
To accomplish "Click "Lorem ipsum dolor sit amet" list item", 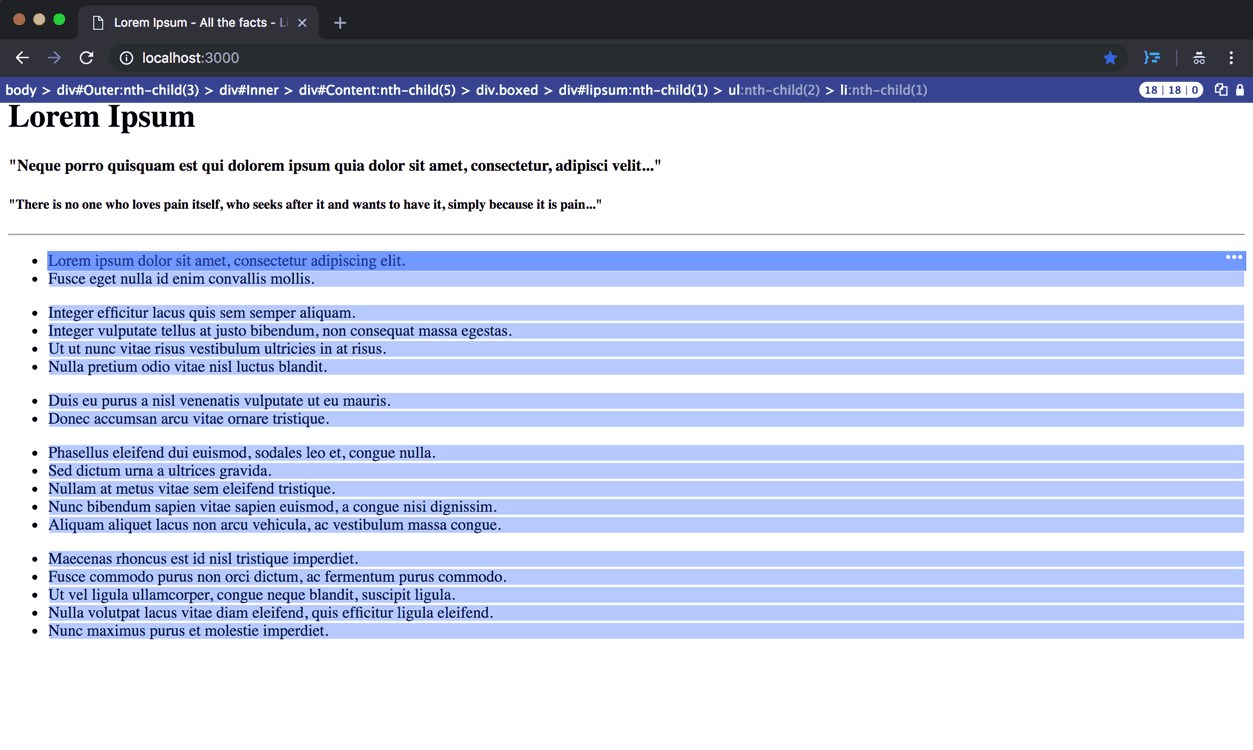I will point(646,261).
